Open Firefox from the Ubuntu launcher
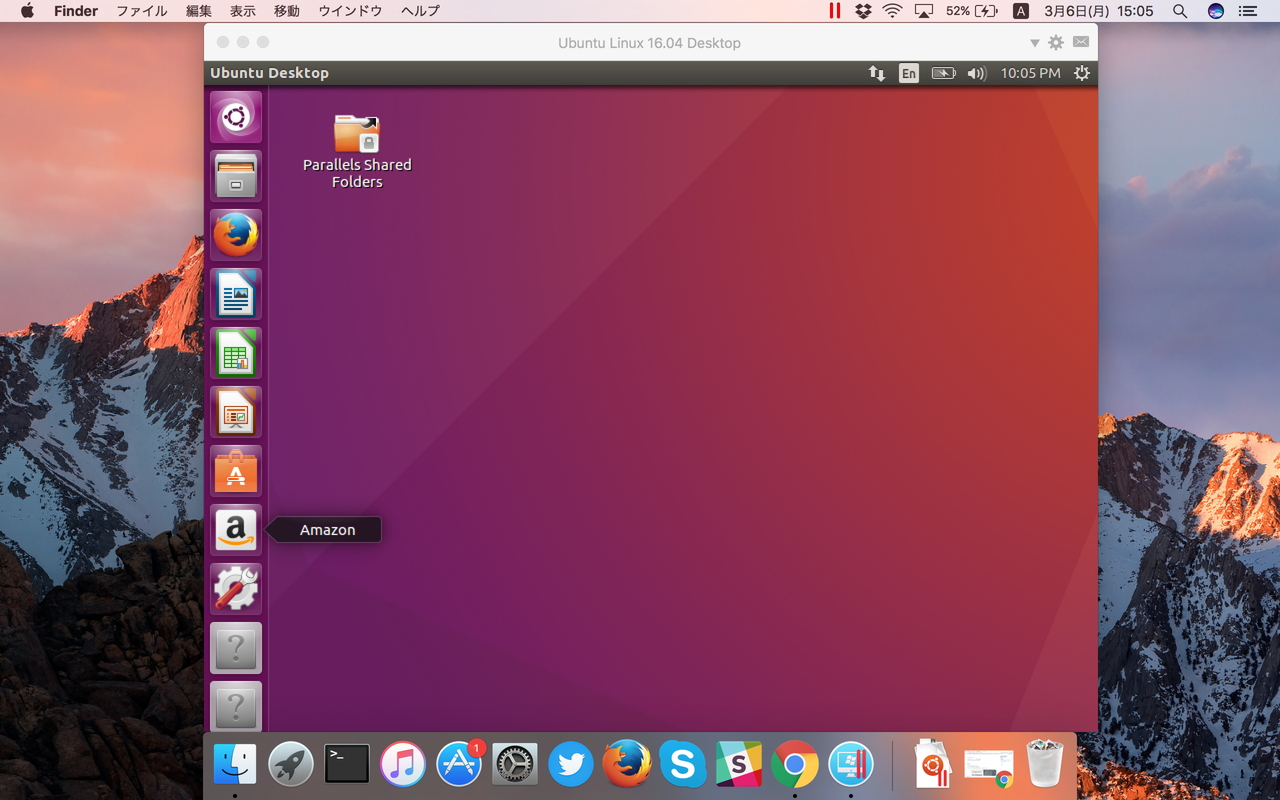Image resolution: width=1280 pixels, height=800 pixels. [x=236, y=235]
